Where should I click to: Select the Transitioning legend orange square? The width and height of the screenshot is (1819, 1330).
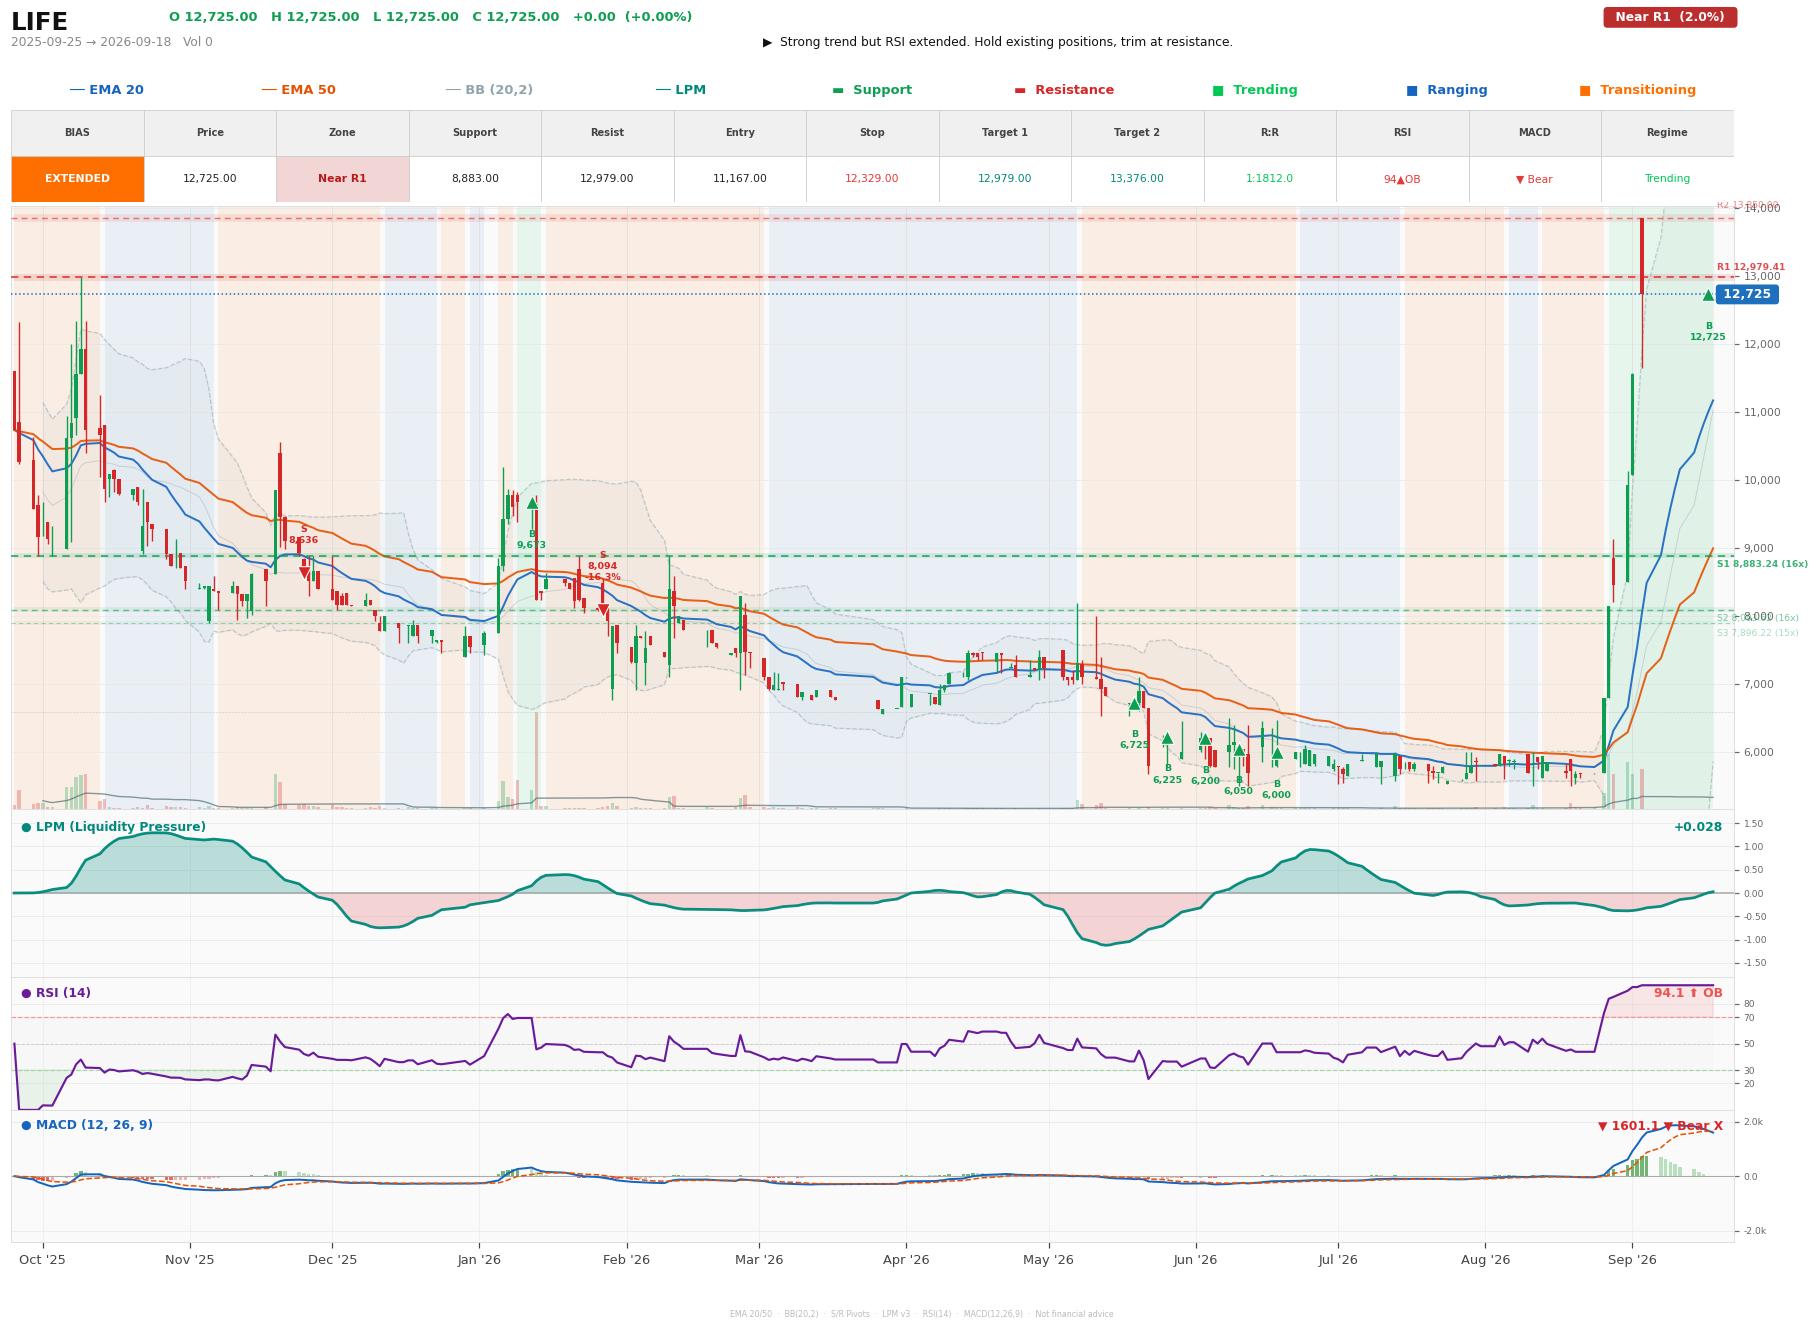point(1585,90)
